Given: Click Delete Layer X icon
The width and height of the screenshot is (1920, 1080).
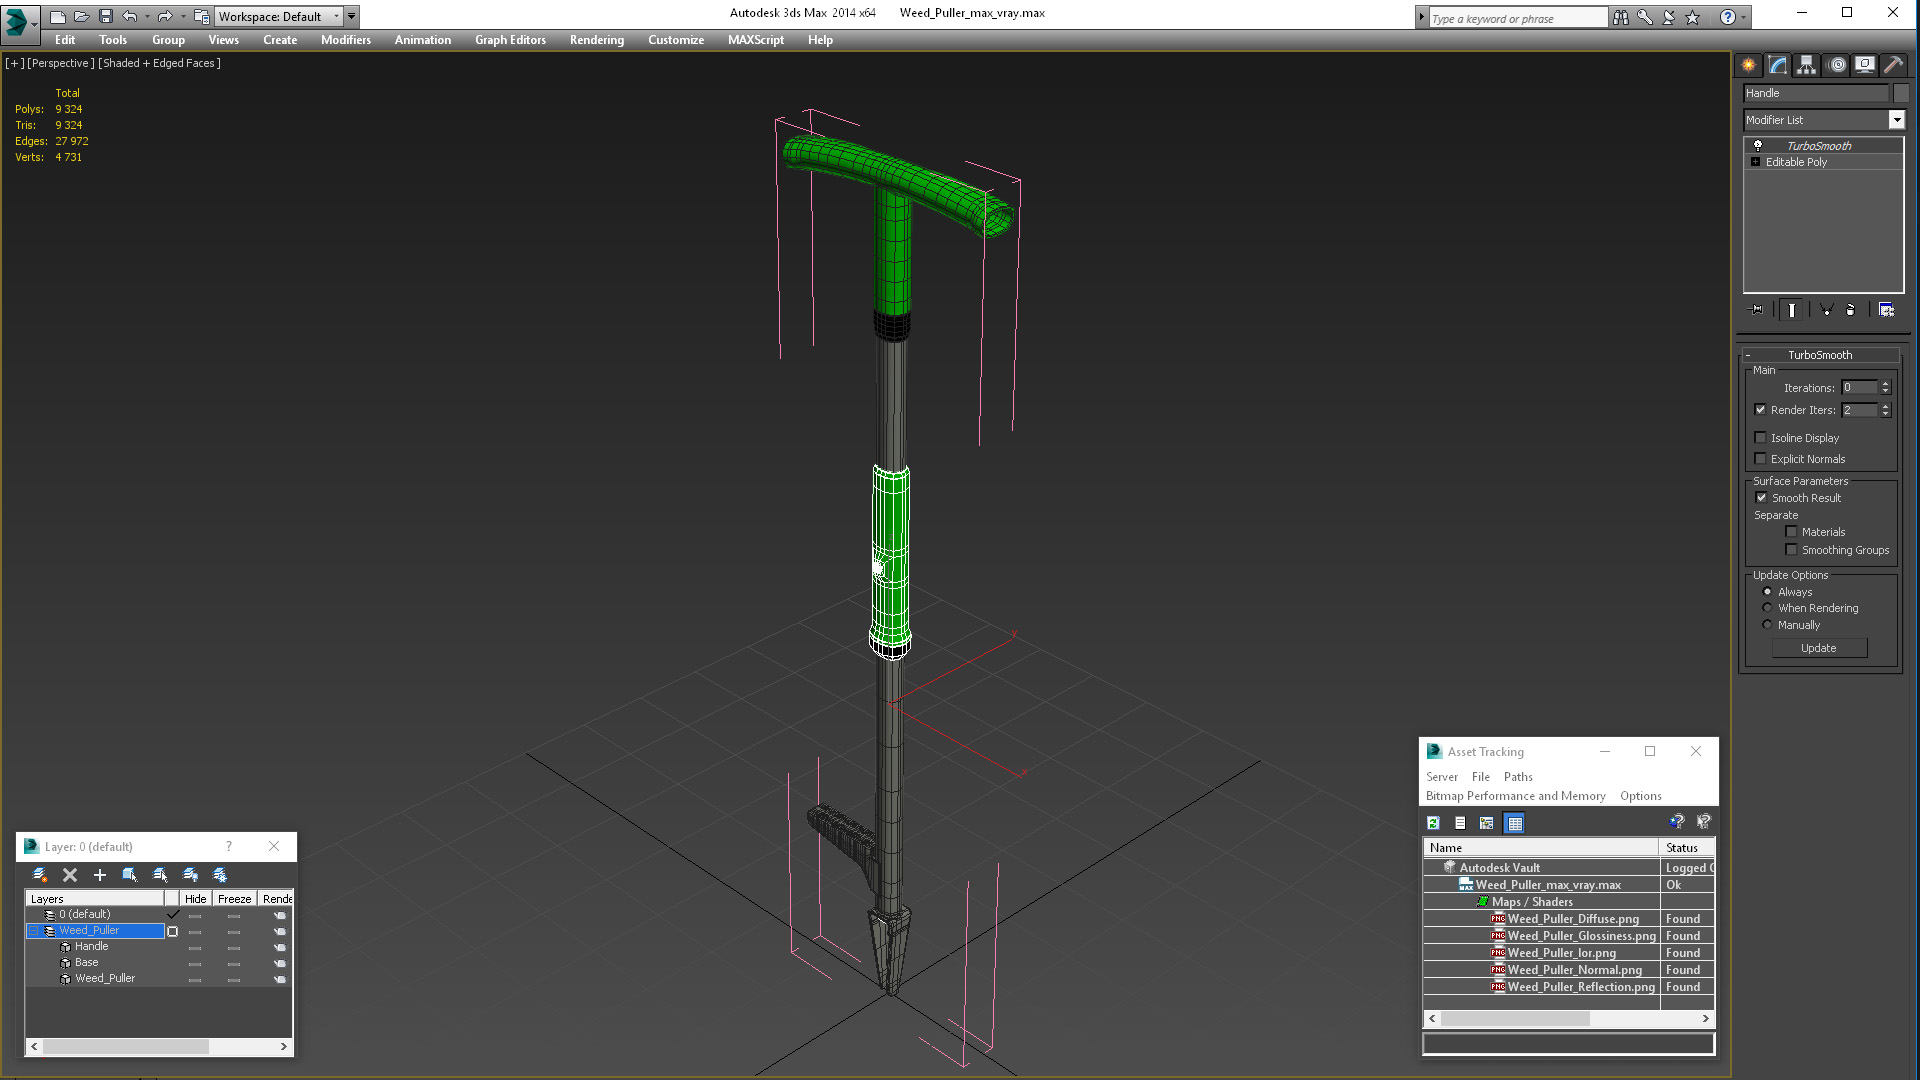Looking at the screenshot, I should point(70,875).
